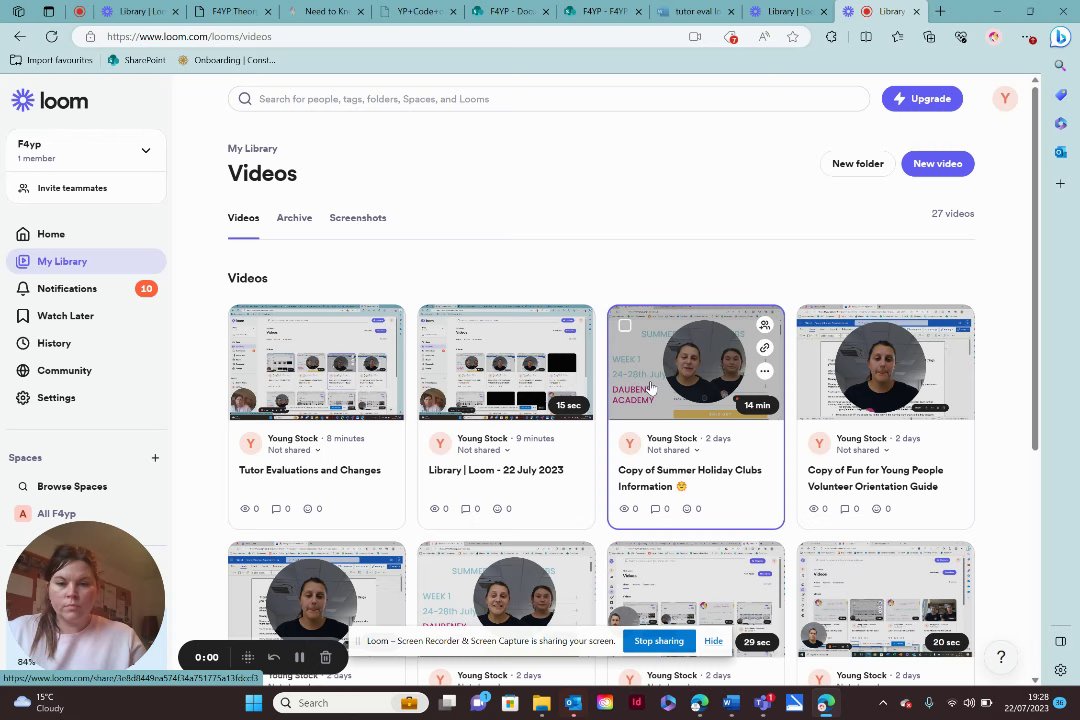This screenshot has width=1080, height=720.
Task: Open Not shared dropdown for Tutor Evaluations
Action: point(294,450)
